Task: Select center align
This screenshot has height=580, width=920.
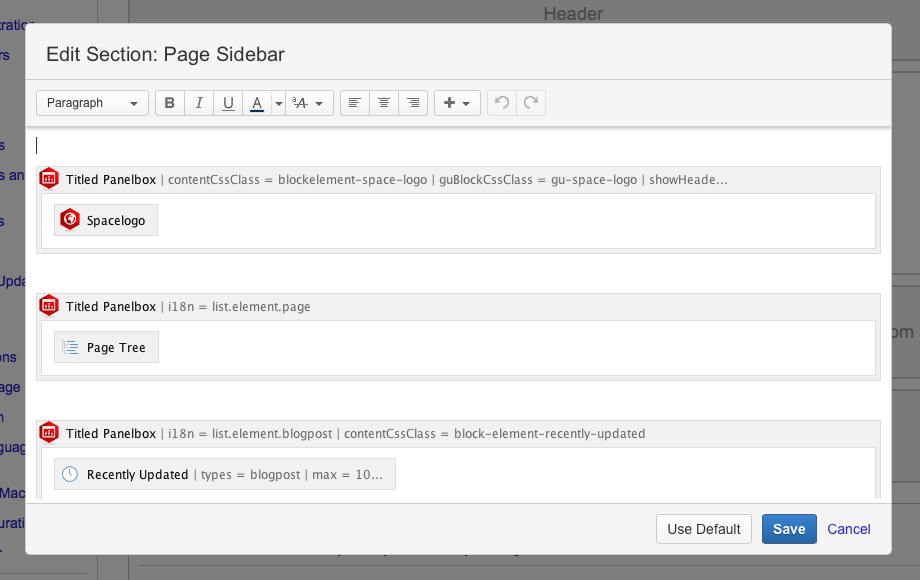Action: click(x=384, y=102)
